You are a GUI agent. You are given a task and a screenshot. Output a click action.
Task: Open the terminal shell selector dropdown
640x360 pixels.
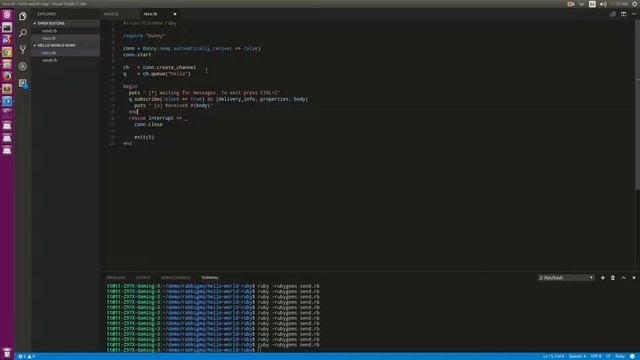[x=566, y=278]
